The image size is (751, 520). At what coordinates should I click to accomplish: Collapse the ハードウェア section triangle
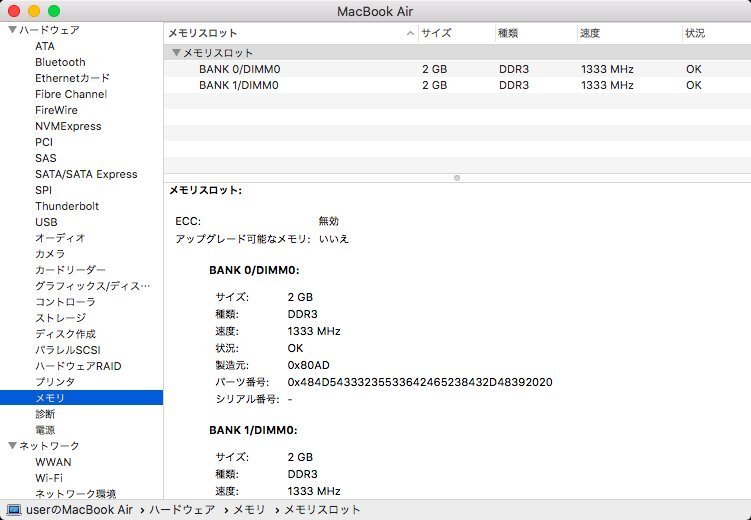[x=12, y=30]
